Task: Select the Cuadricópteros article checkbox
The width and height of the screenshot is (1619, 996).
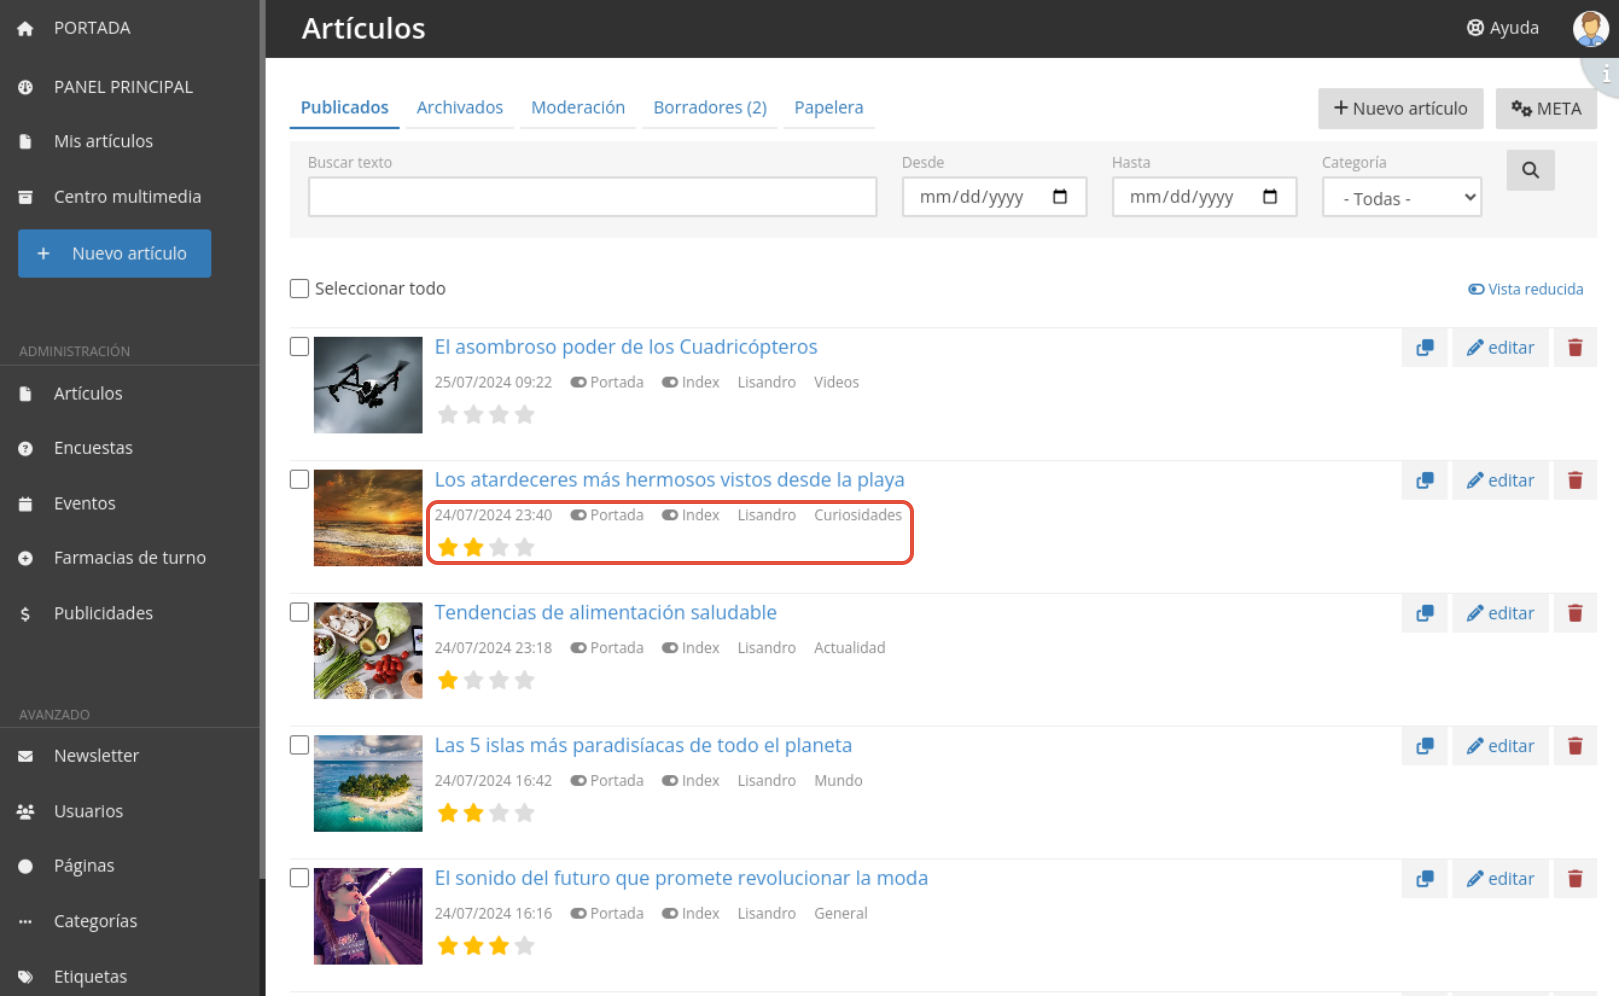Action: click(x=299, y=346)
